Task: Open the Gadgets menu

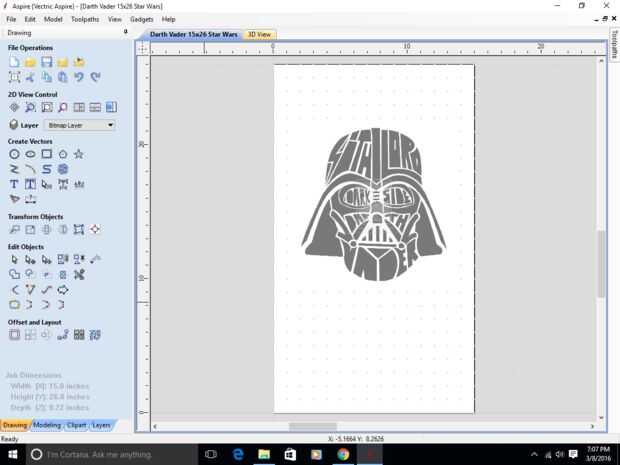Action: pyautogui.click(x=142, y=19)
